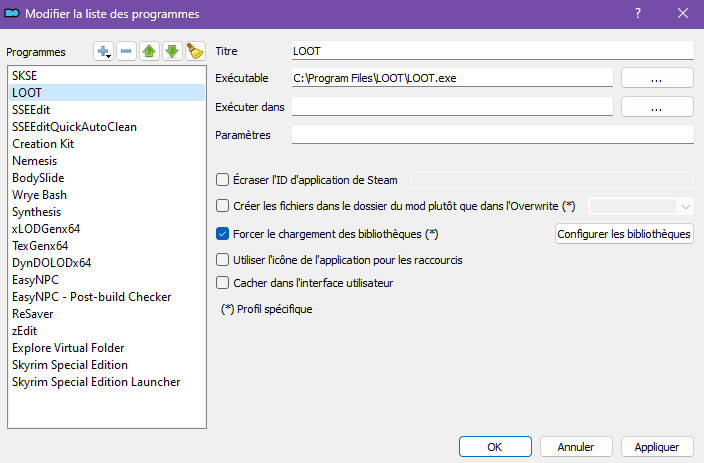
Task: Select zEdit in the programs list
Action: click(x=107, y=331)
